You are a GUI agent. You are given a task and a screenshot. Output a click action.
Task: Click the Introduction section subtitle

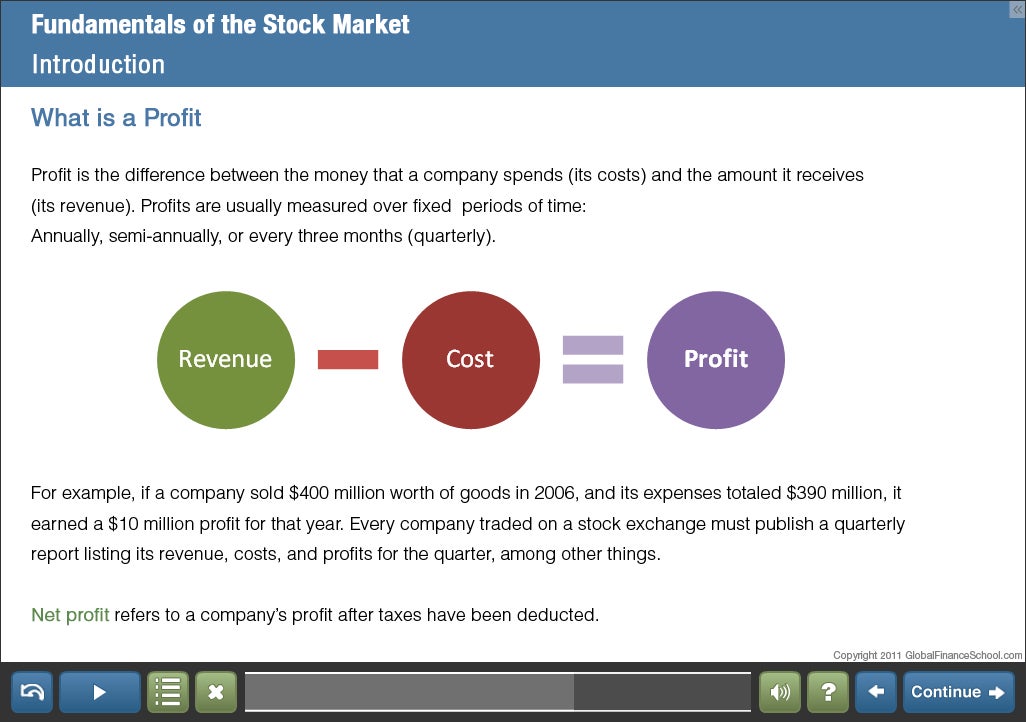[x=98, y=65]
